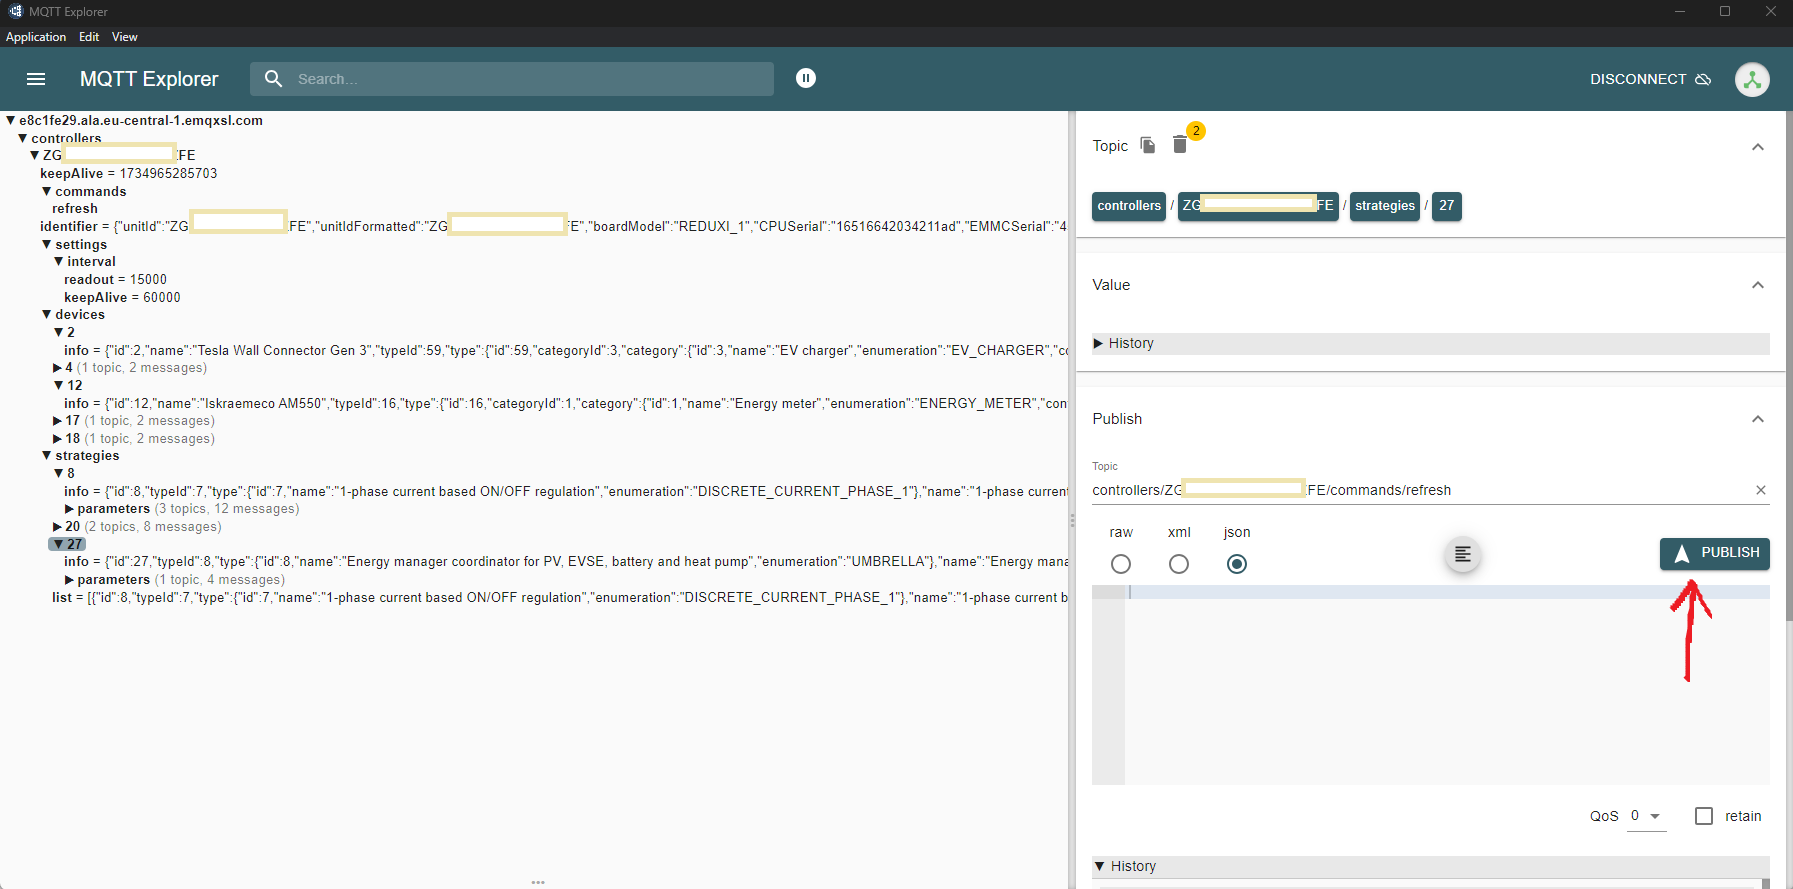Expand strategy 20 in the tree
This screenshot has width=1793, height=889.
click(x=58, y=527)
